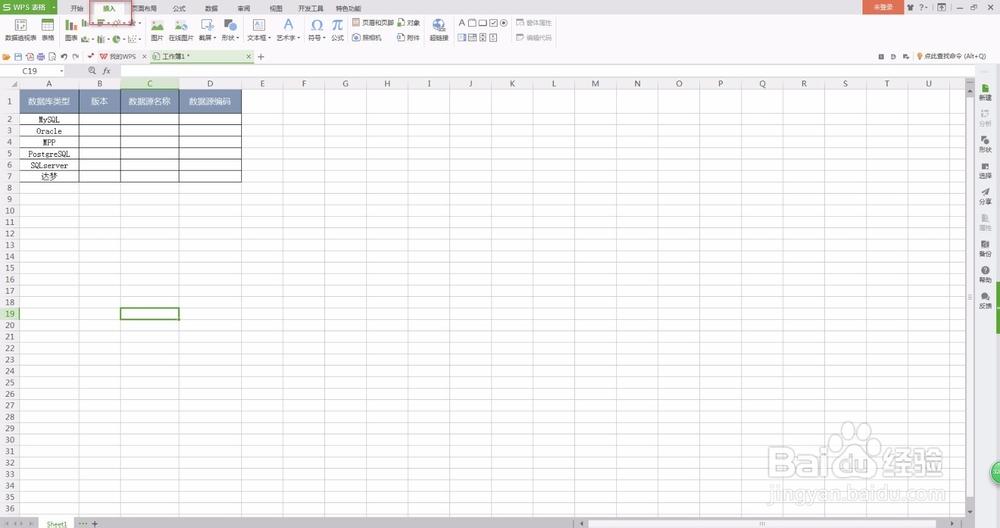This screenshot has height=528, width=1000.
Task: Click the vertical scrollbar down arrow
Action: point(970,511)
